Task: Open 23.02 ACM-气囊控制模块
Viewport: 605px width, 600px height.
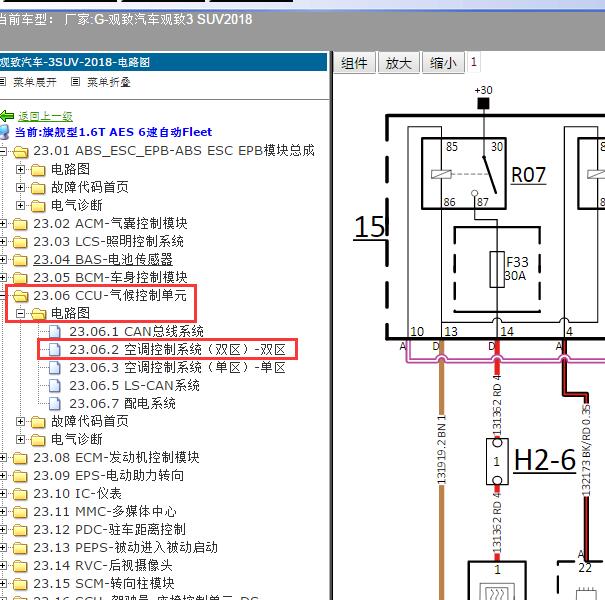Action: tap(110, 223)
